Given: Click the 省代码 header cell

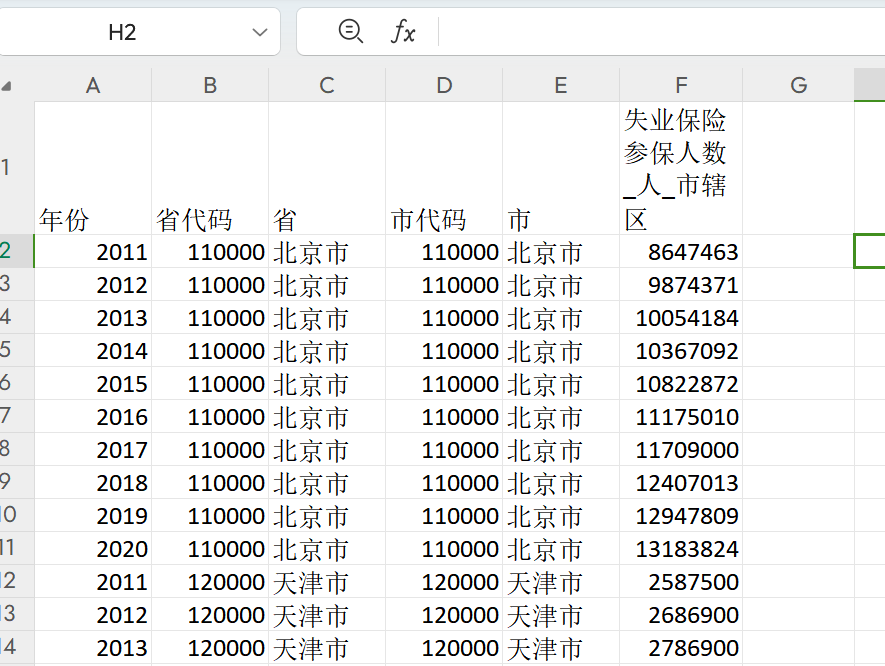Looking at the screenshot, I should (x=210, y=168).
